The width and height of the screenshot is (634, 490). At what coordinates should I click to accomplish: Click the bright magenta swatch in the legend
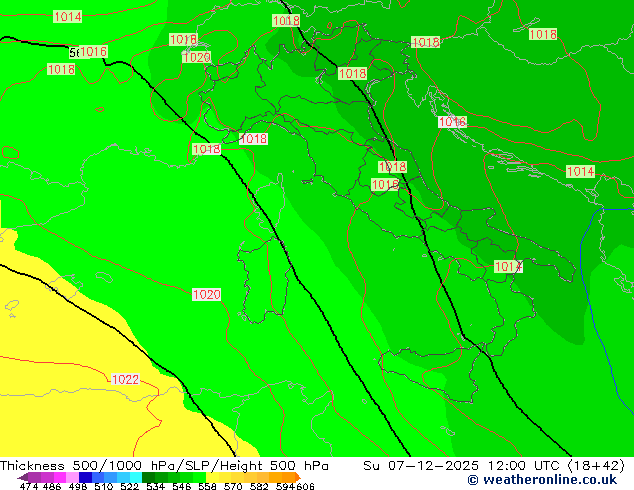click(x=60, y=477)
